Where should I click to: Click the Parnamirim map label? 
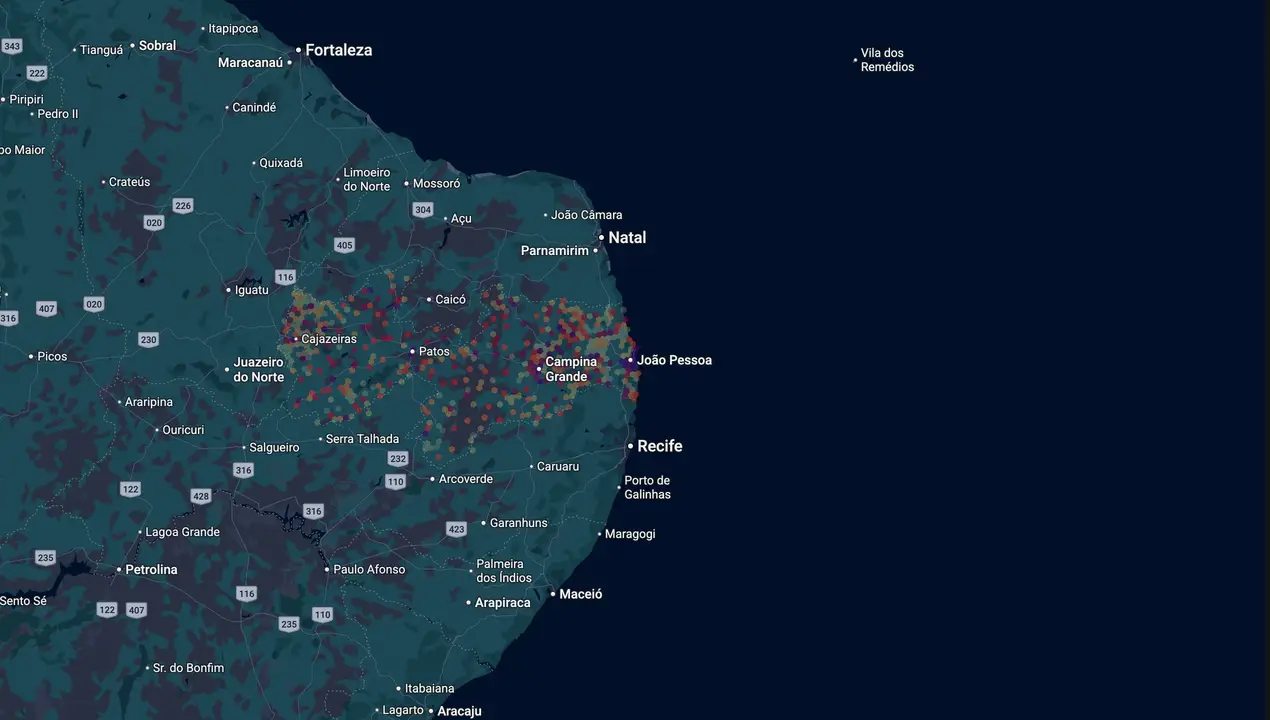(x=555, y=251)
